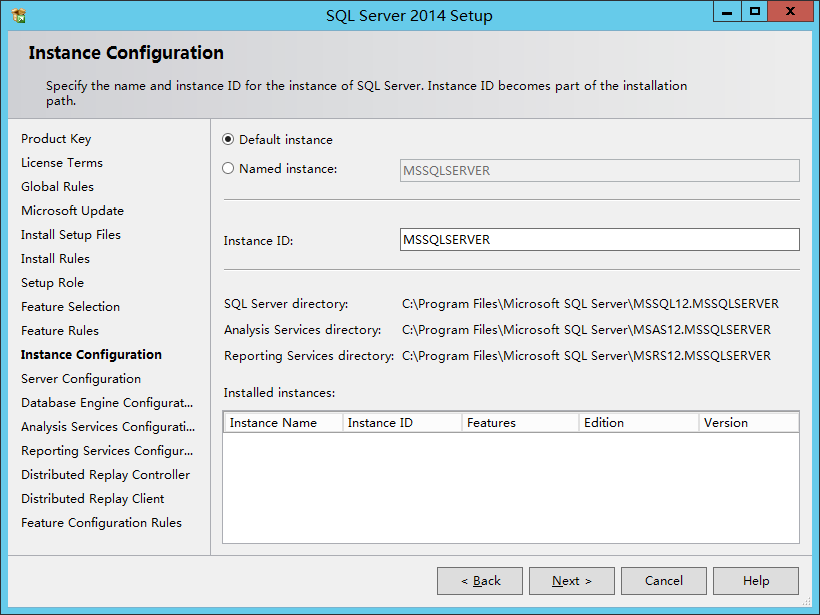Select Product Key step in sidebar

point(56,139)
